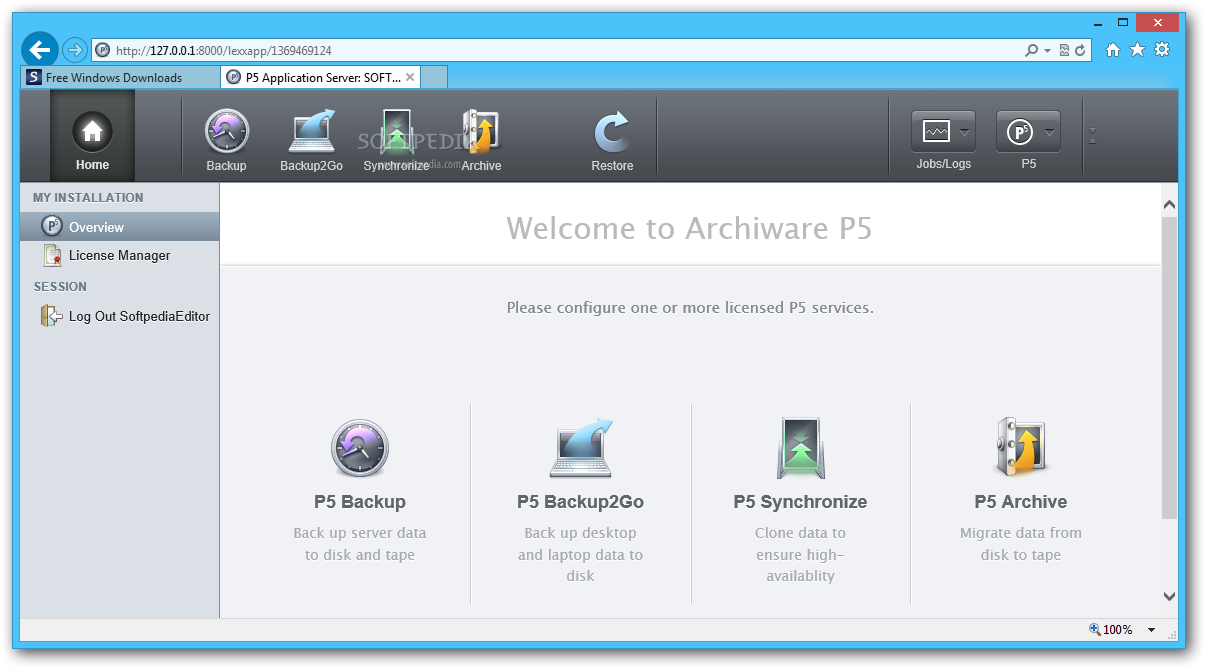Click page scrollbar down arrow
This screenshot has width=1206, height=669.
pos(1169,596)
